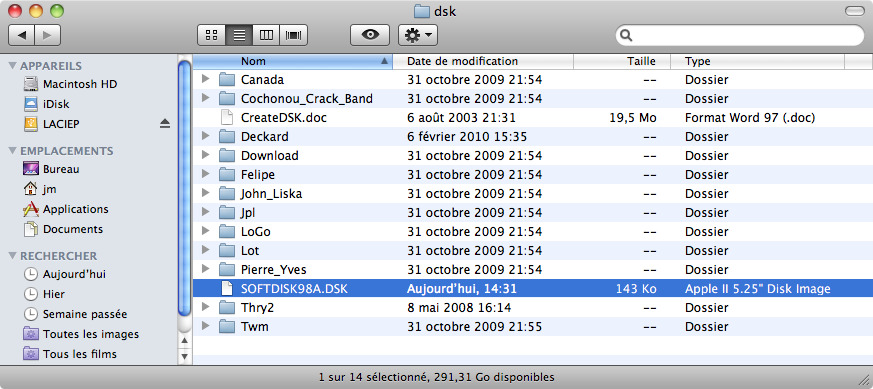The image size is (873, 389).
Task: Select the SOFTDISK98A.DSK file icon
Action: click(x=227, y=289)
